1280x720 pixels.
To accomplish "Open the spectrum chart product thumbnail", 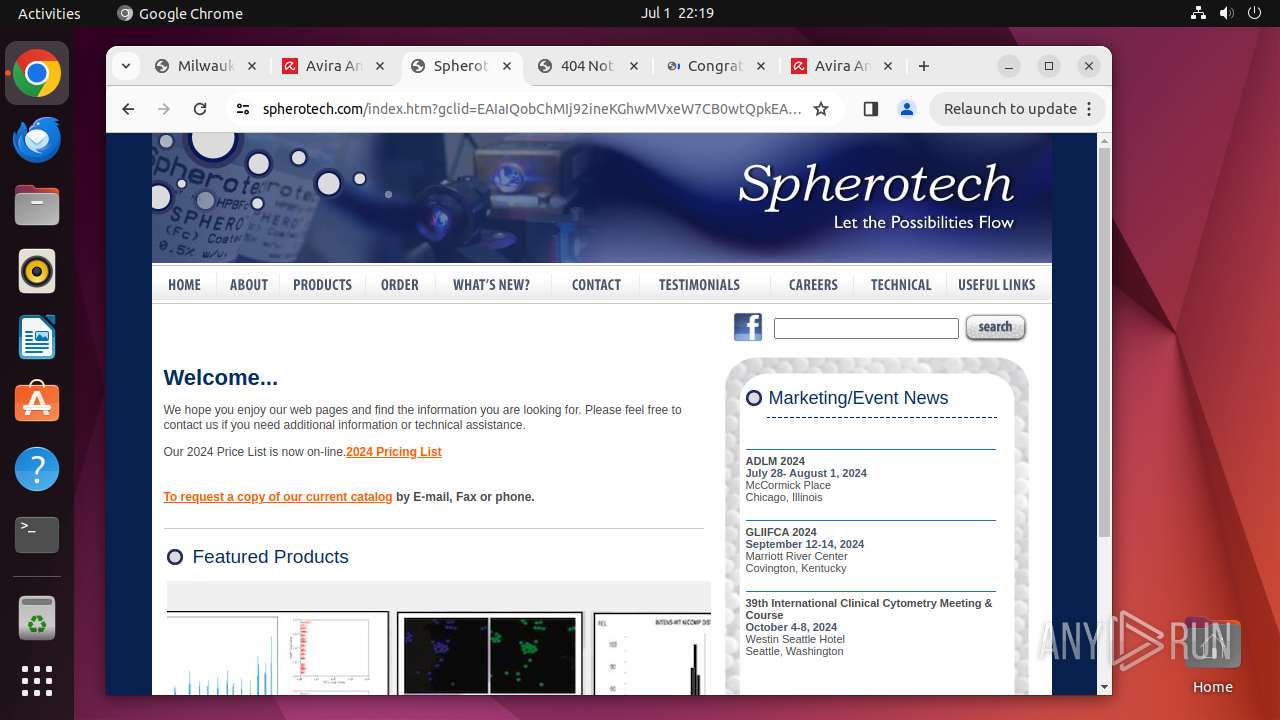I will coord(277,653).
